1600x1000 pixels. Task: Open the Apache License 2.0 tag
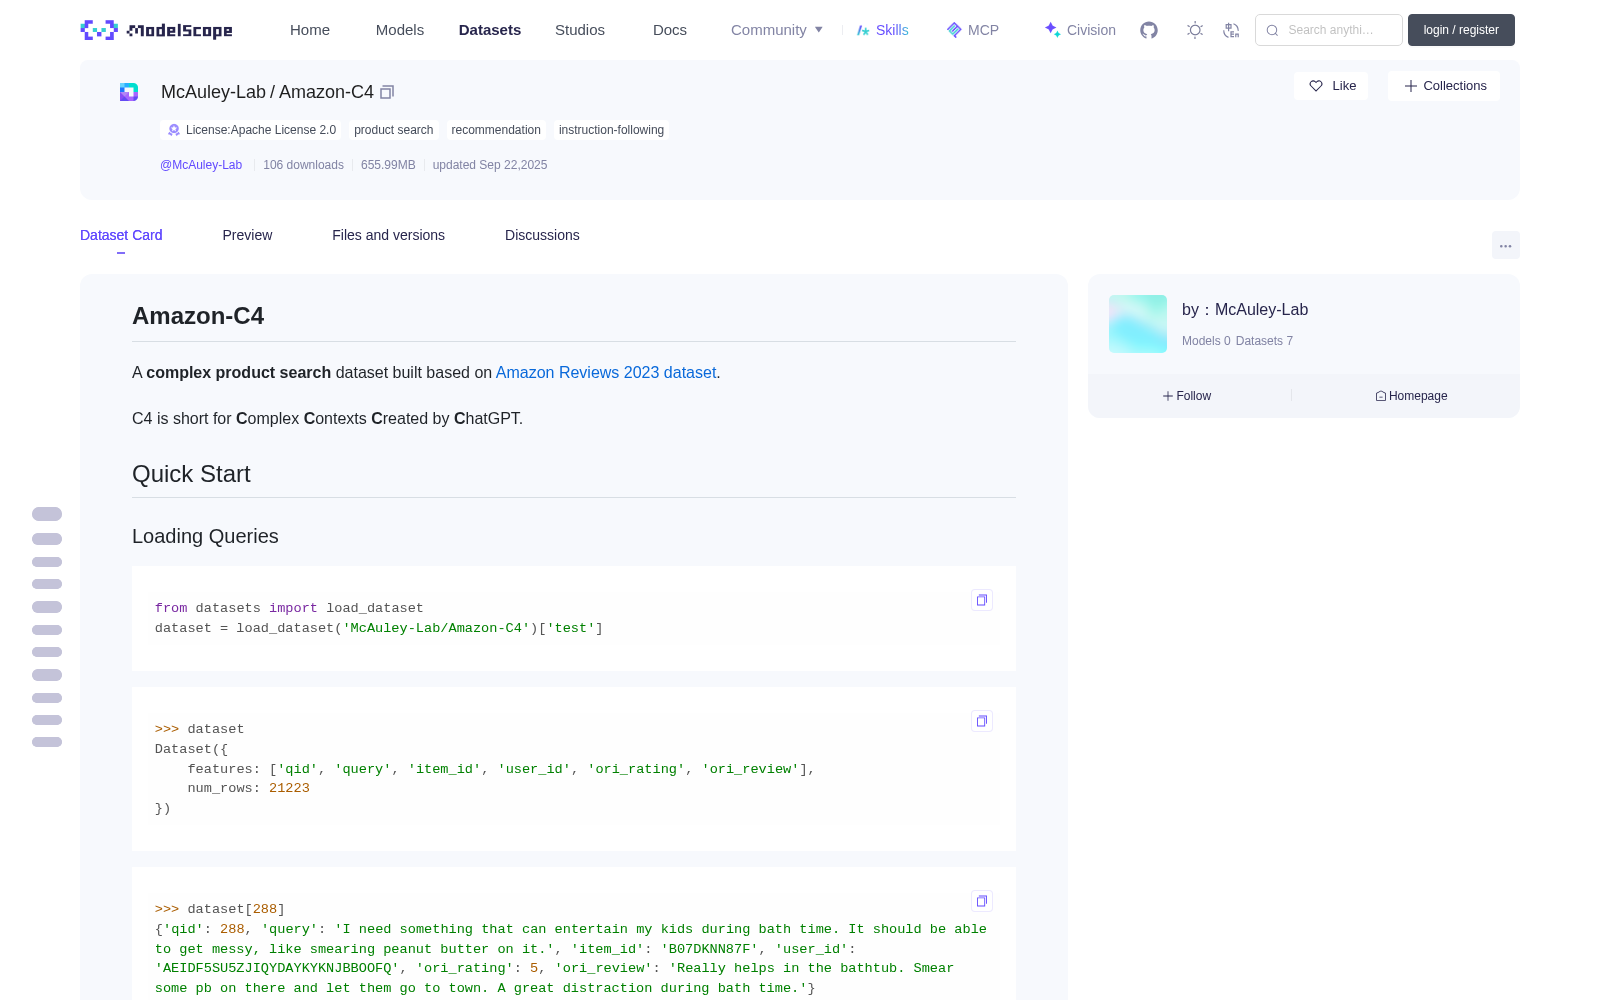tap(251, 130)
